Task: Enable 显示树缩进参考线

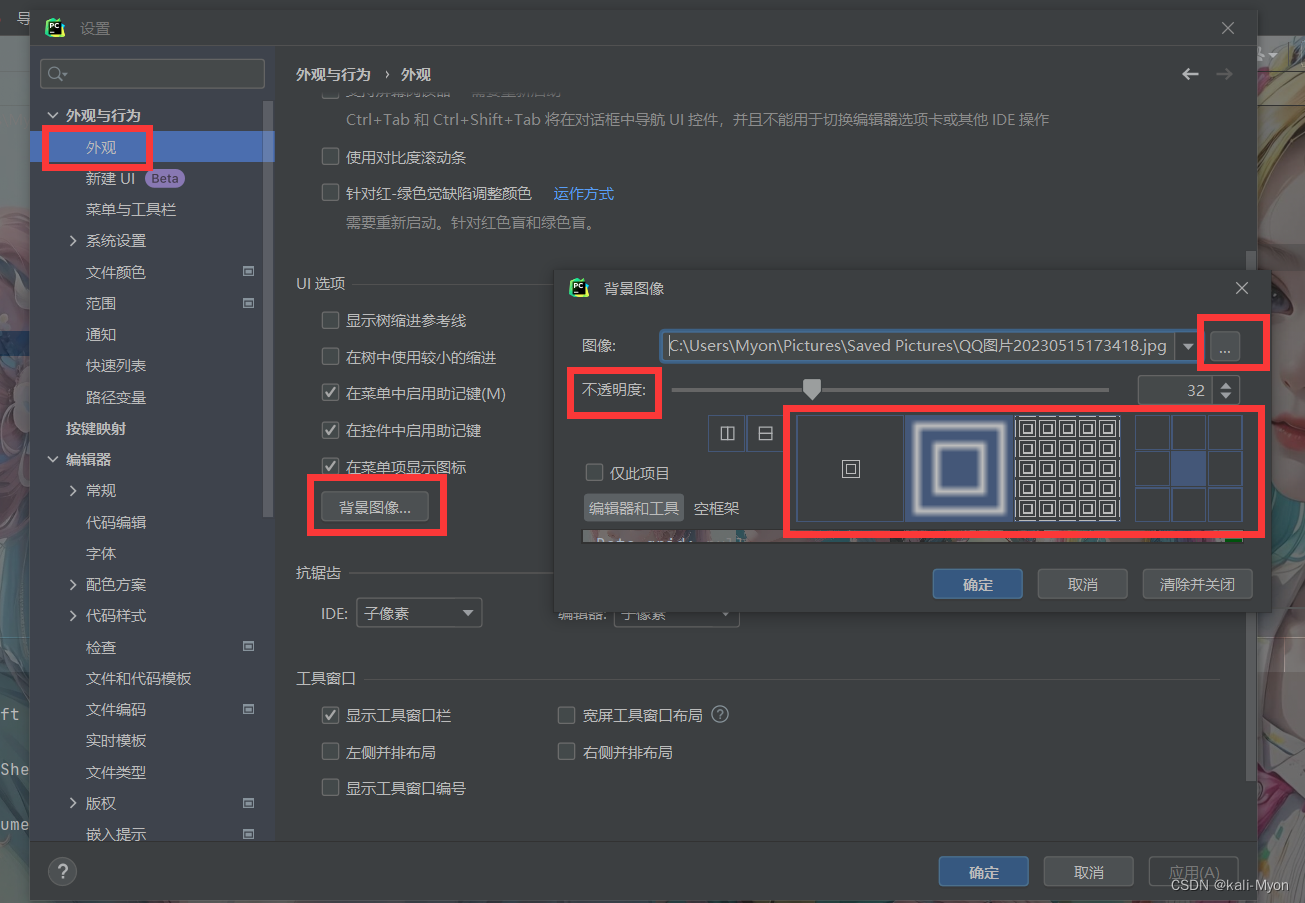Action: (x=330, y=321)
